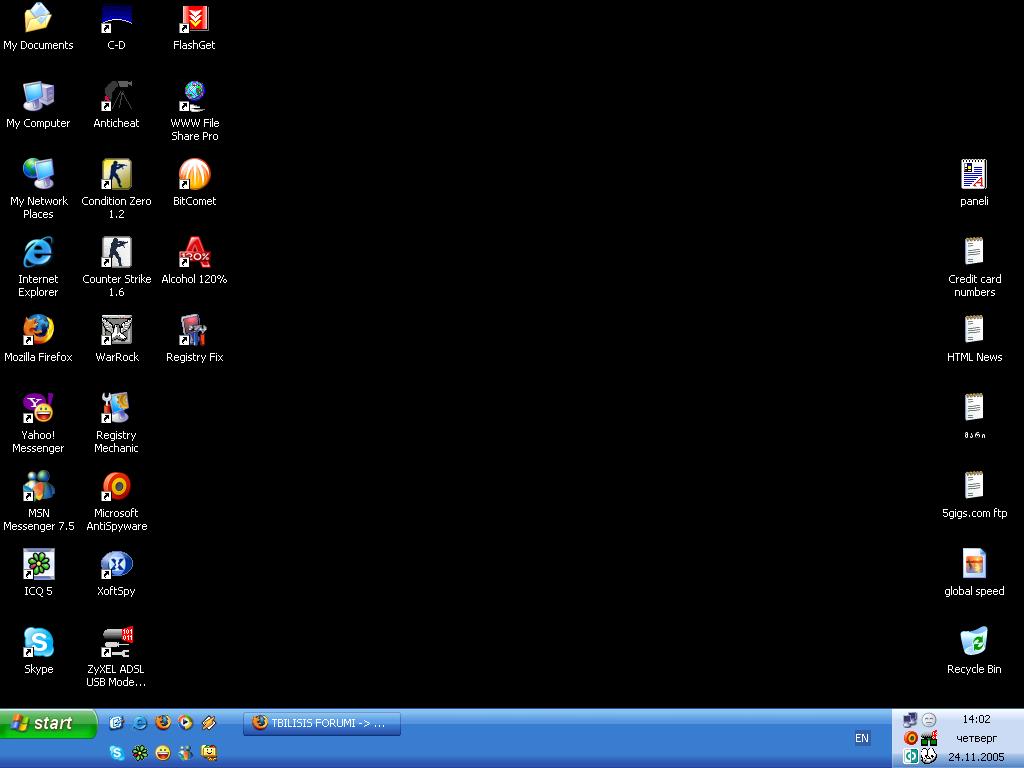Select the Credit card numbers text file

tap(974, 266)
